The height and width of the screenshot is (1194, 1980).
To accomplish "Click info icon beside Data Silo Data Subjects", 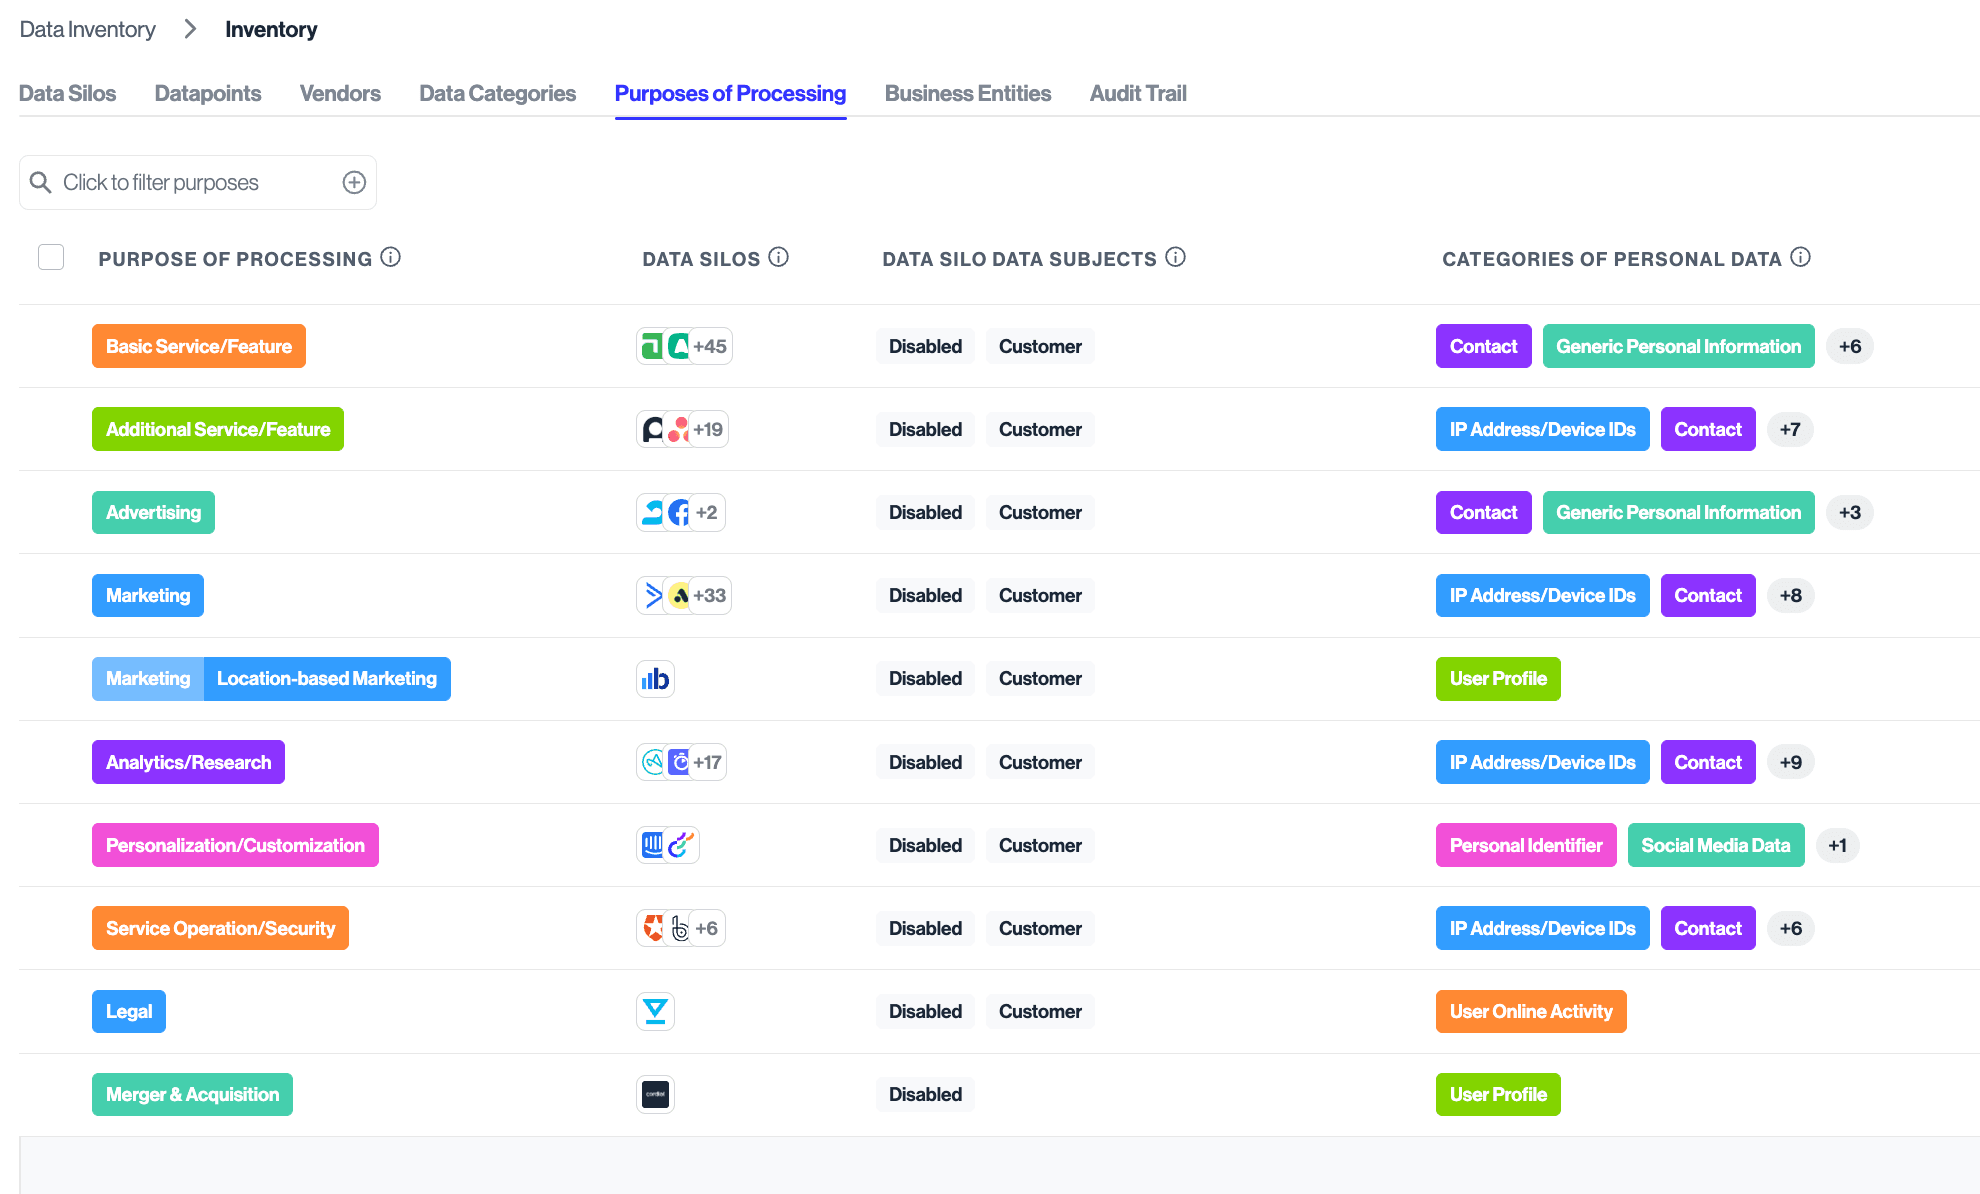I will (x=1176, y=257).
